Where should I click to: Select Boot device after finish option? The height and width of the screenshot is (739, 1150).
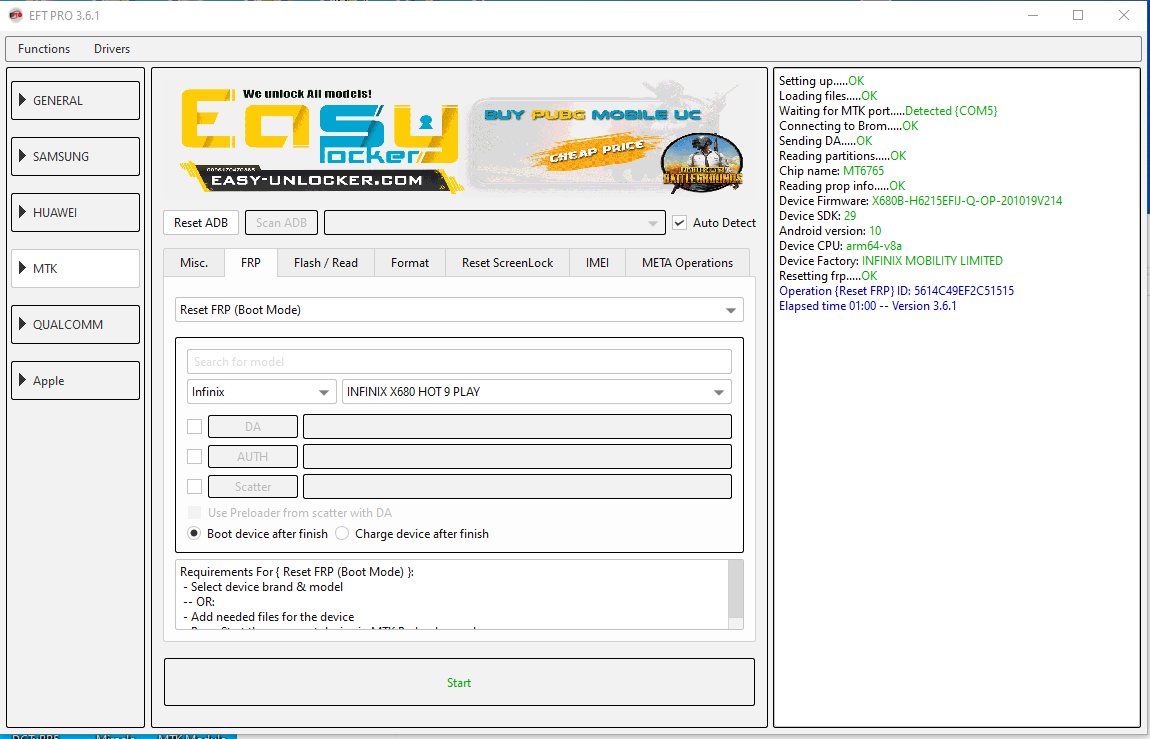coord(194,534)
